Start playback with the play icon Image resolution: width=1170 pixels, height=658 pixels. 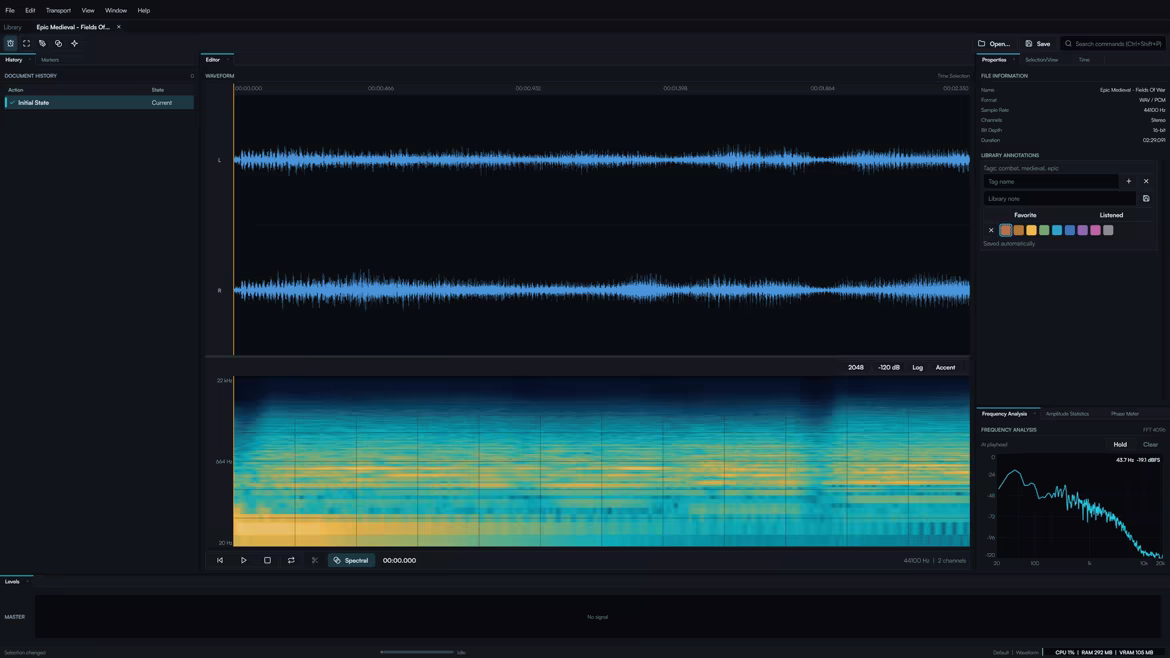[243, 560]
